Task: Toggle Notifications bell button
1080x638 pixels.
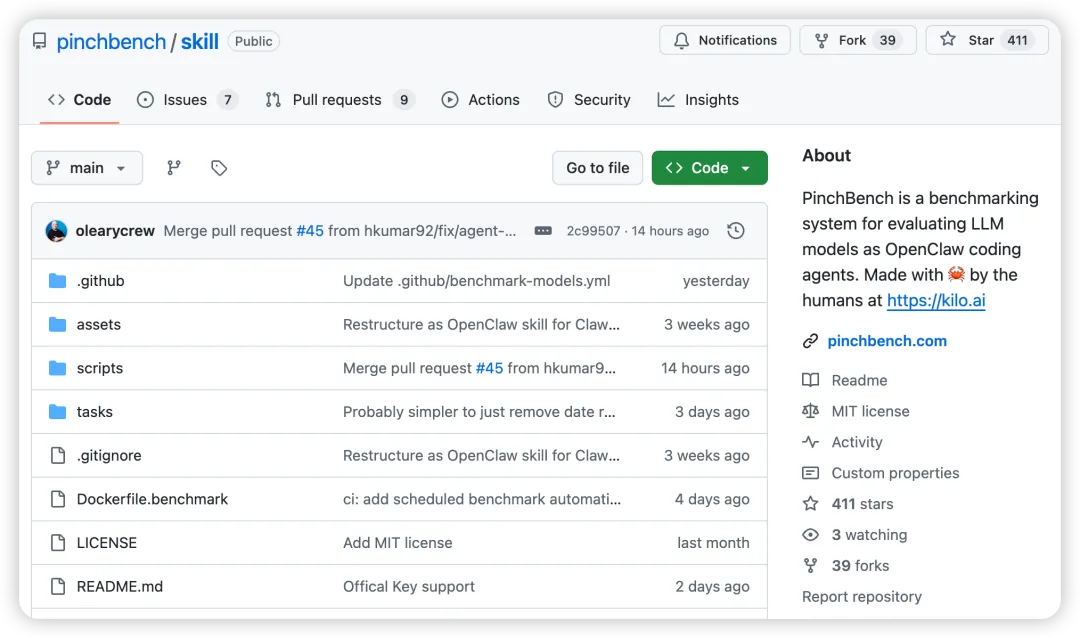Action: pos(725,40)
